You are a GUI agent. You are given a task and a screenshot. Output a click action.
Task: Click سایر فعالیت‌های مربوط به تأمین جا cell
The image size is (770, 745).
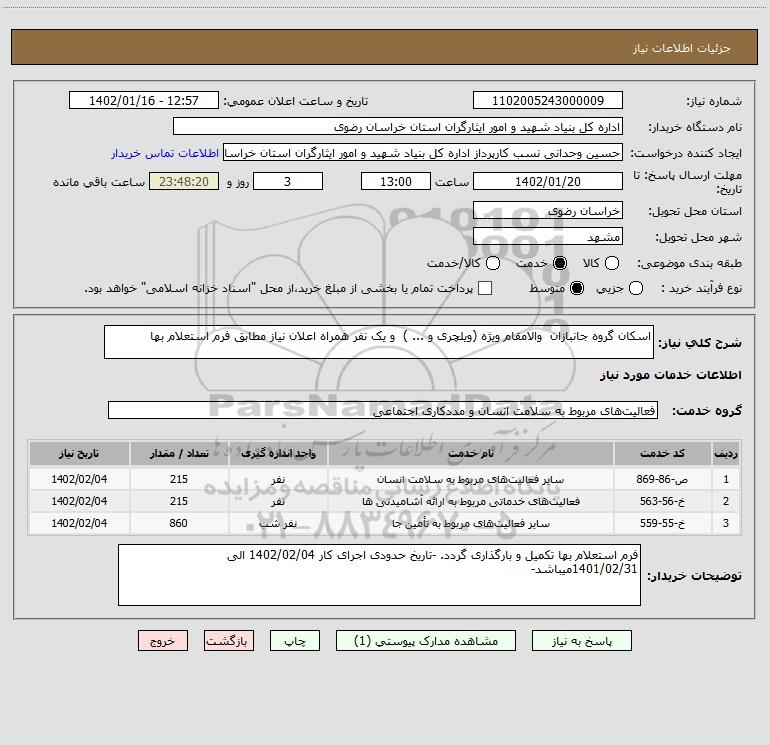pos(470,524)
